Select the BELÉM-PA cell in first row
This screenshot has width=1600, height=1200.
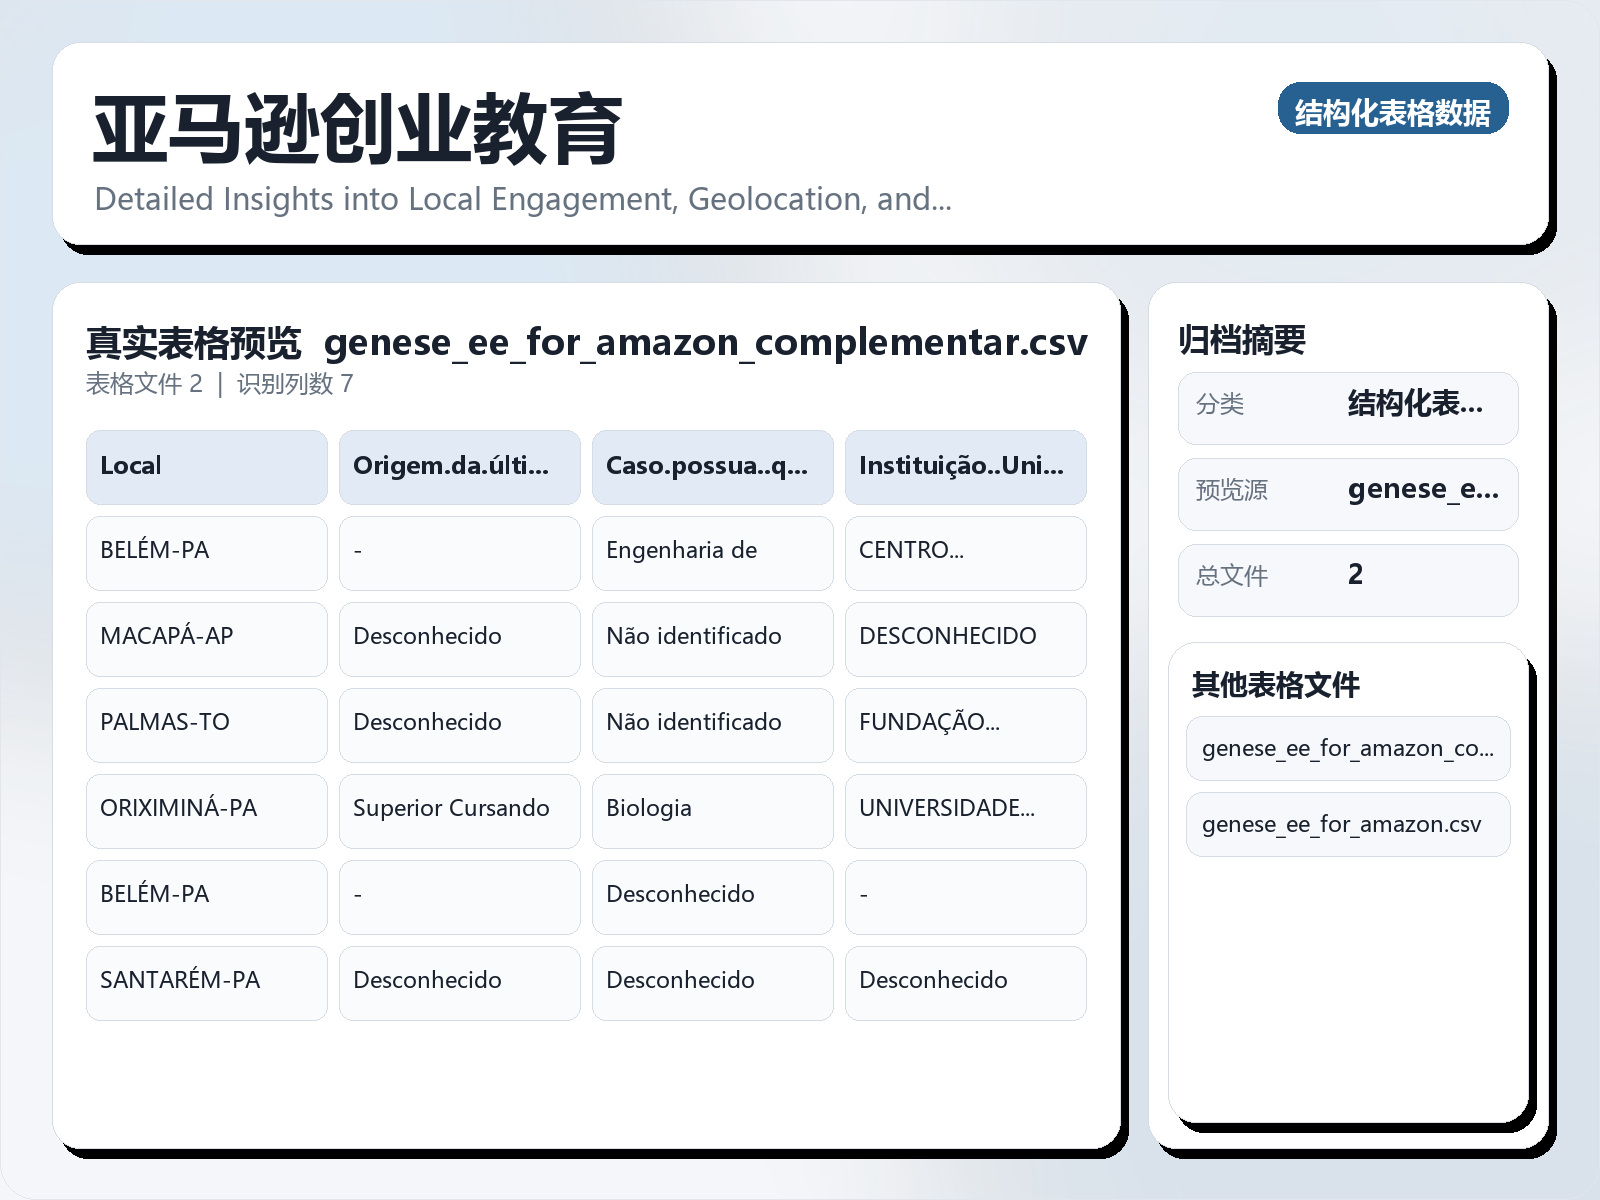click(206, 553)
